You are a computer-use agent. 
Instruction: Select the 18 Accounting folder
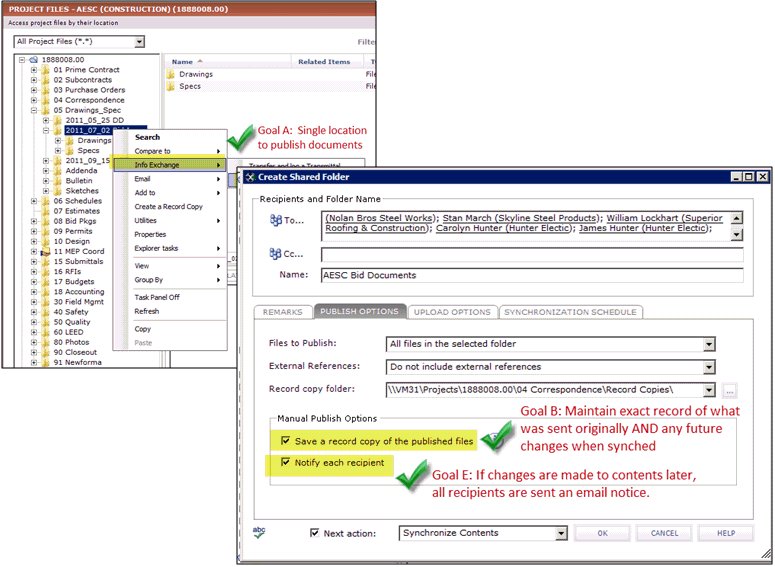point(79,292)
